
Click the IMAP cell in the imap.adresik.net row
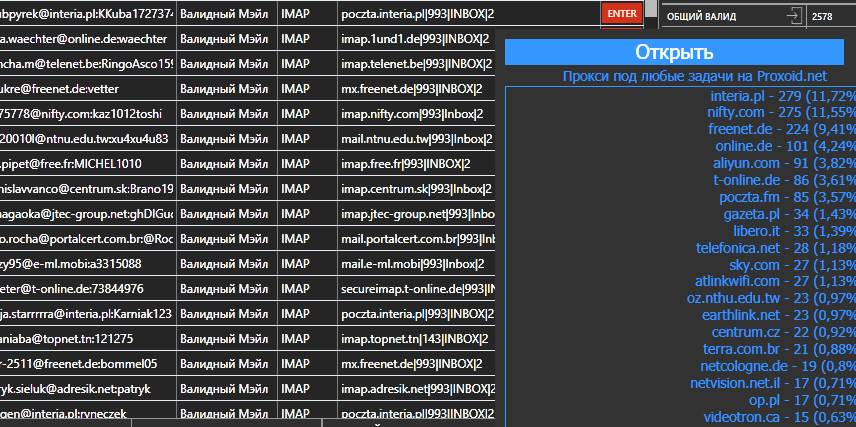[307, 389]
